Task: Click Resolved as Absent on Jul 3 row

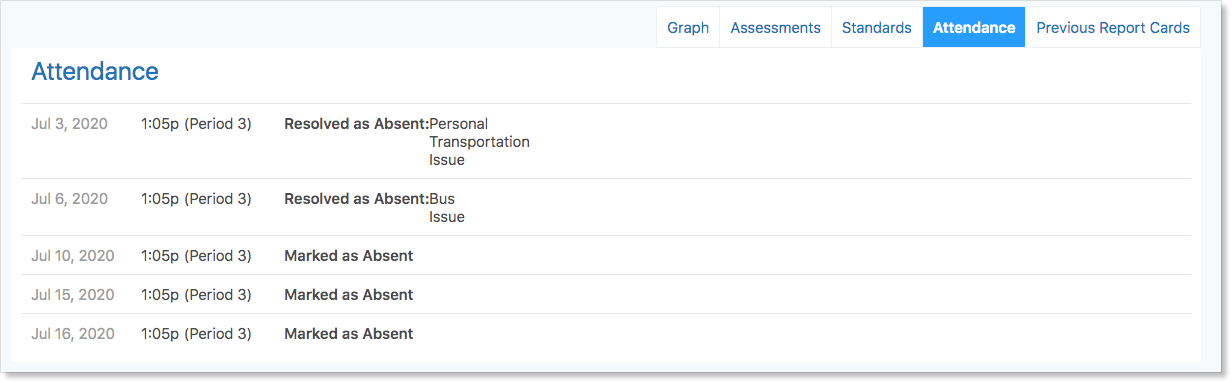Action: coord(356,124)
